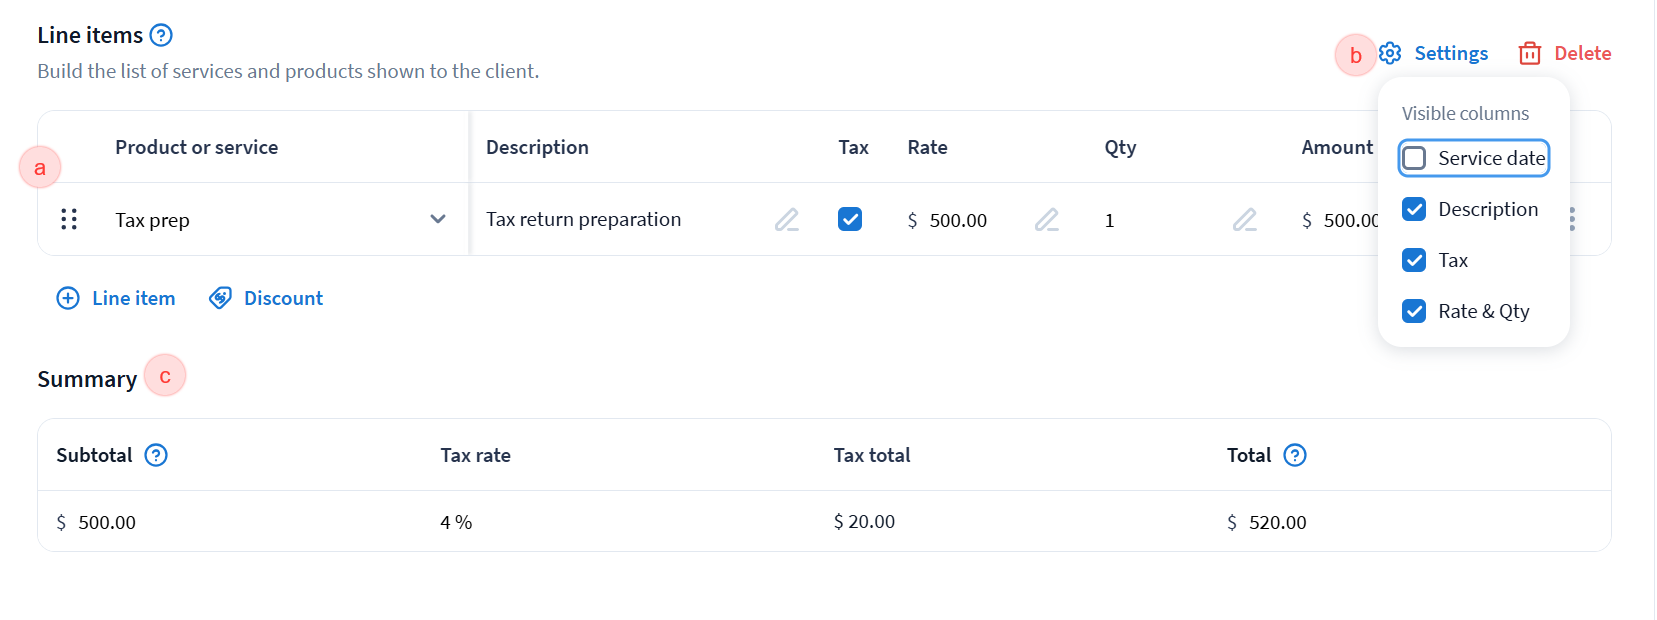The image size is (1657, 620).
Task: Expand the Tax prep product dropdown
Action: point(438,219)
